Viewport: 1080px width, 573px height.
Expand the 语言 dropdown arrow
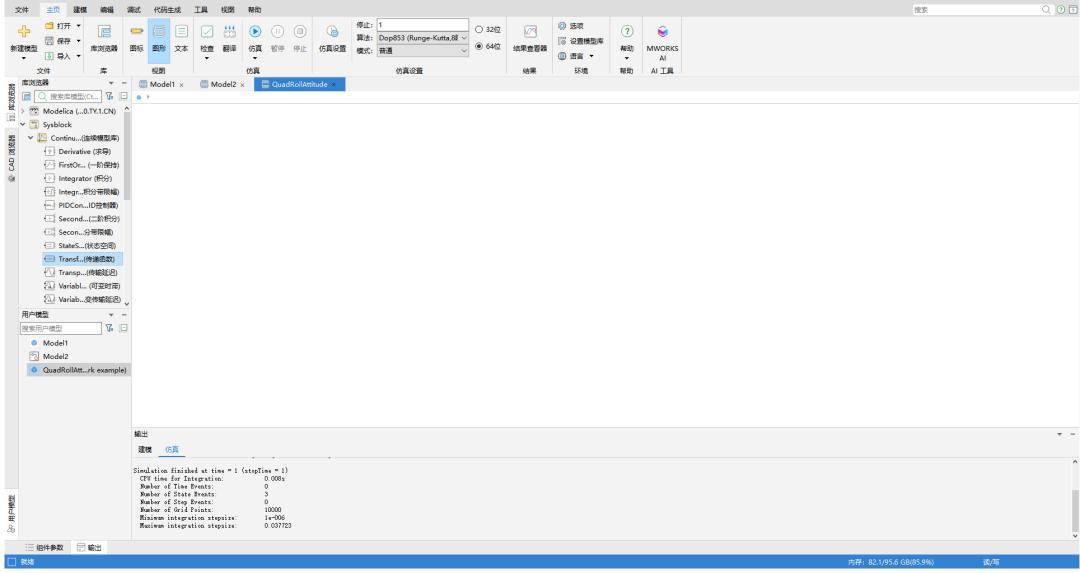[x=591, y=56]
